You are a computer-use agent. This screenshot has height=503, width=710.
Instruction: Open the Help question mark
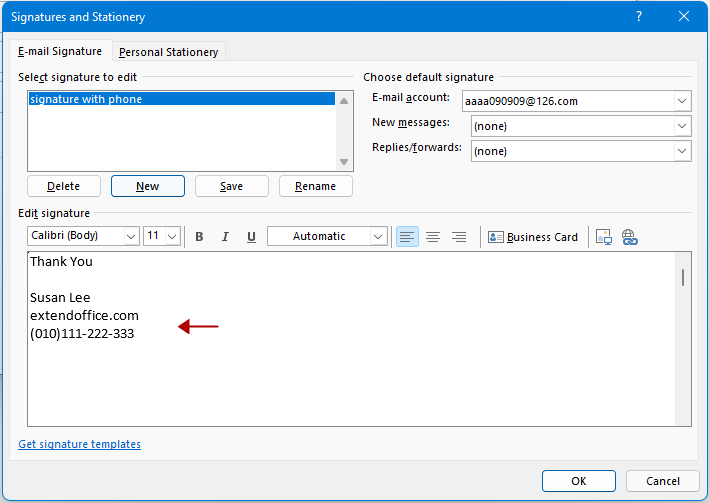[x=639, y=17]
